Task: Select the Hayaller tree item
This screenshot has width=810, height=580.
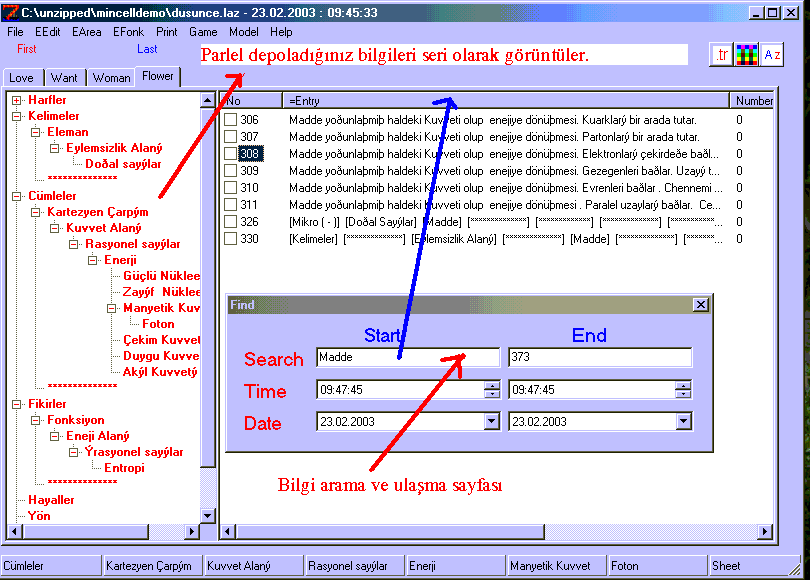Action: pos(51,500)
